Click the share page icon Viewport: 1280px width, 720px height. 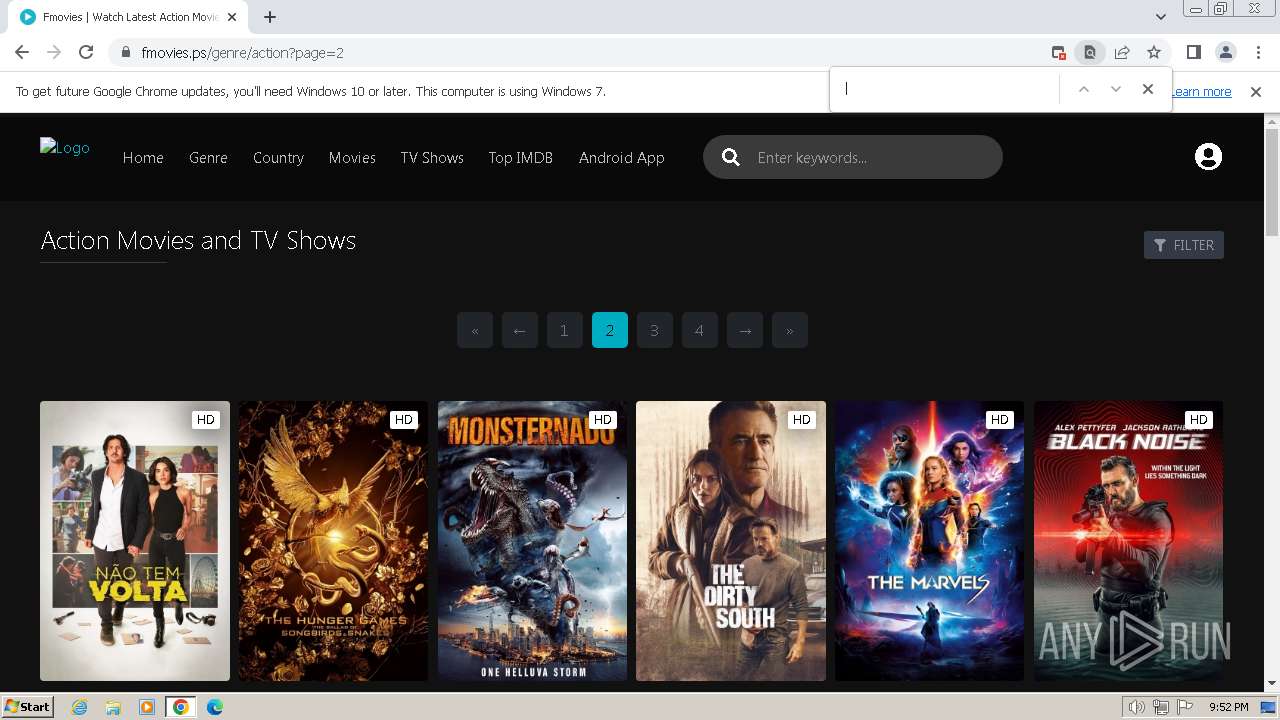1122,53
